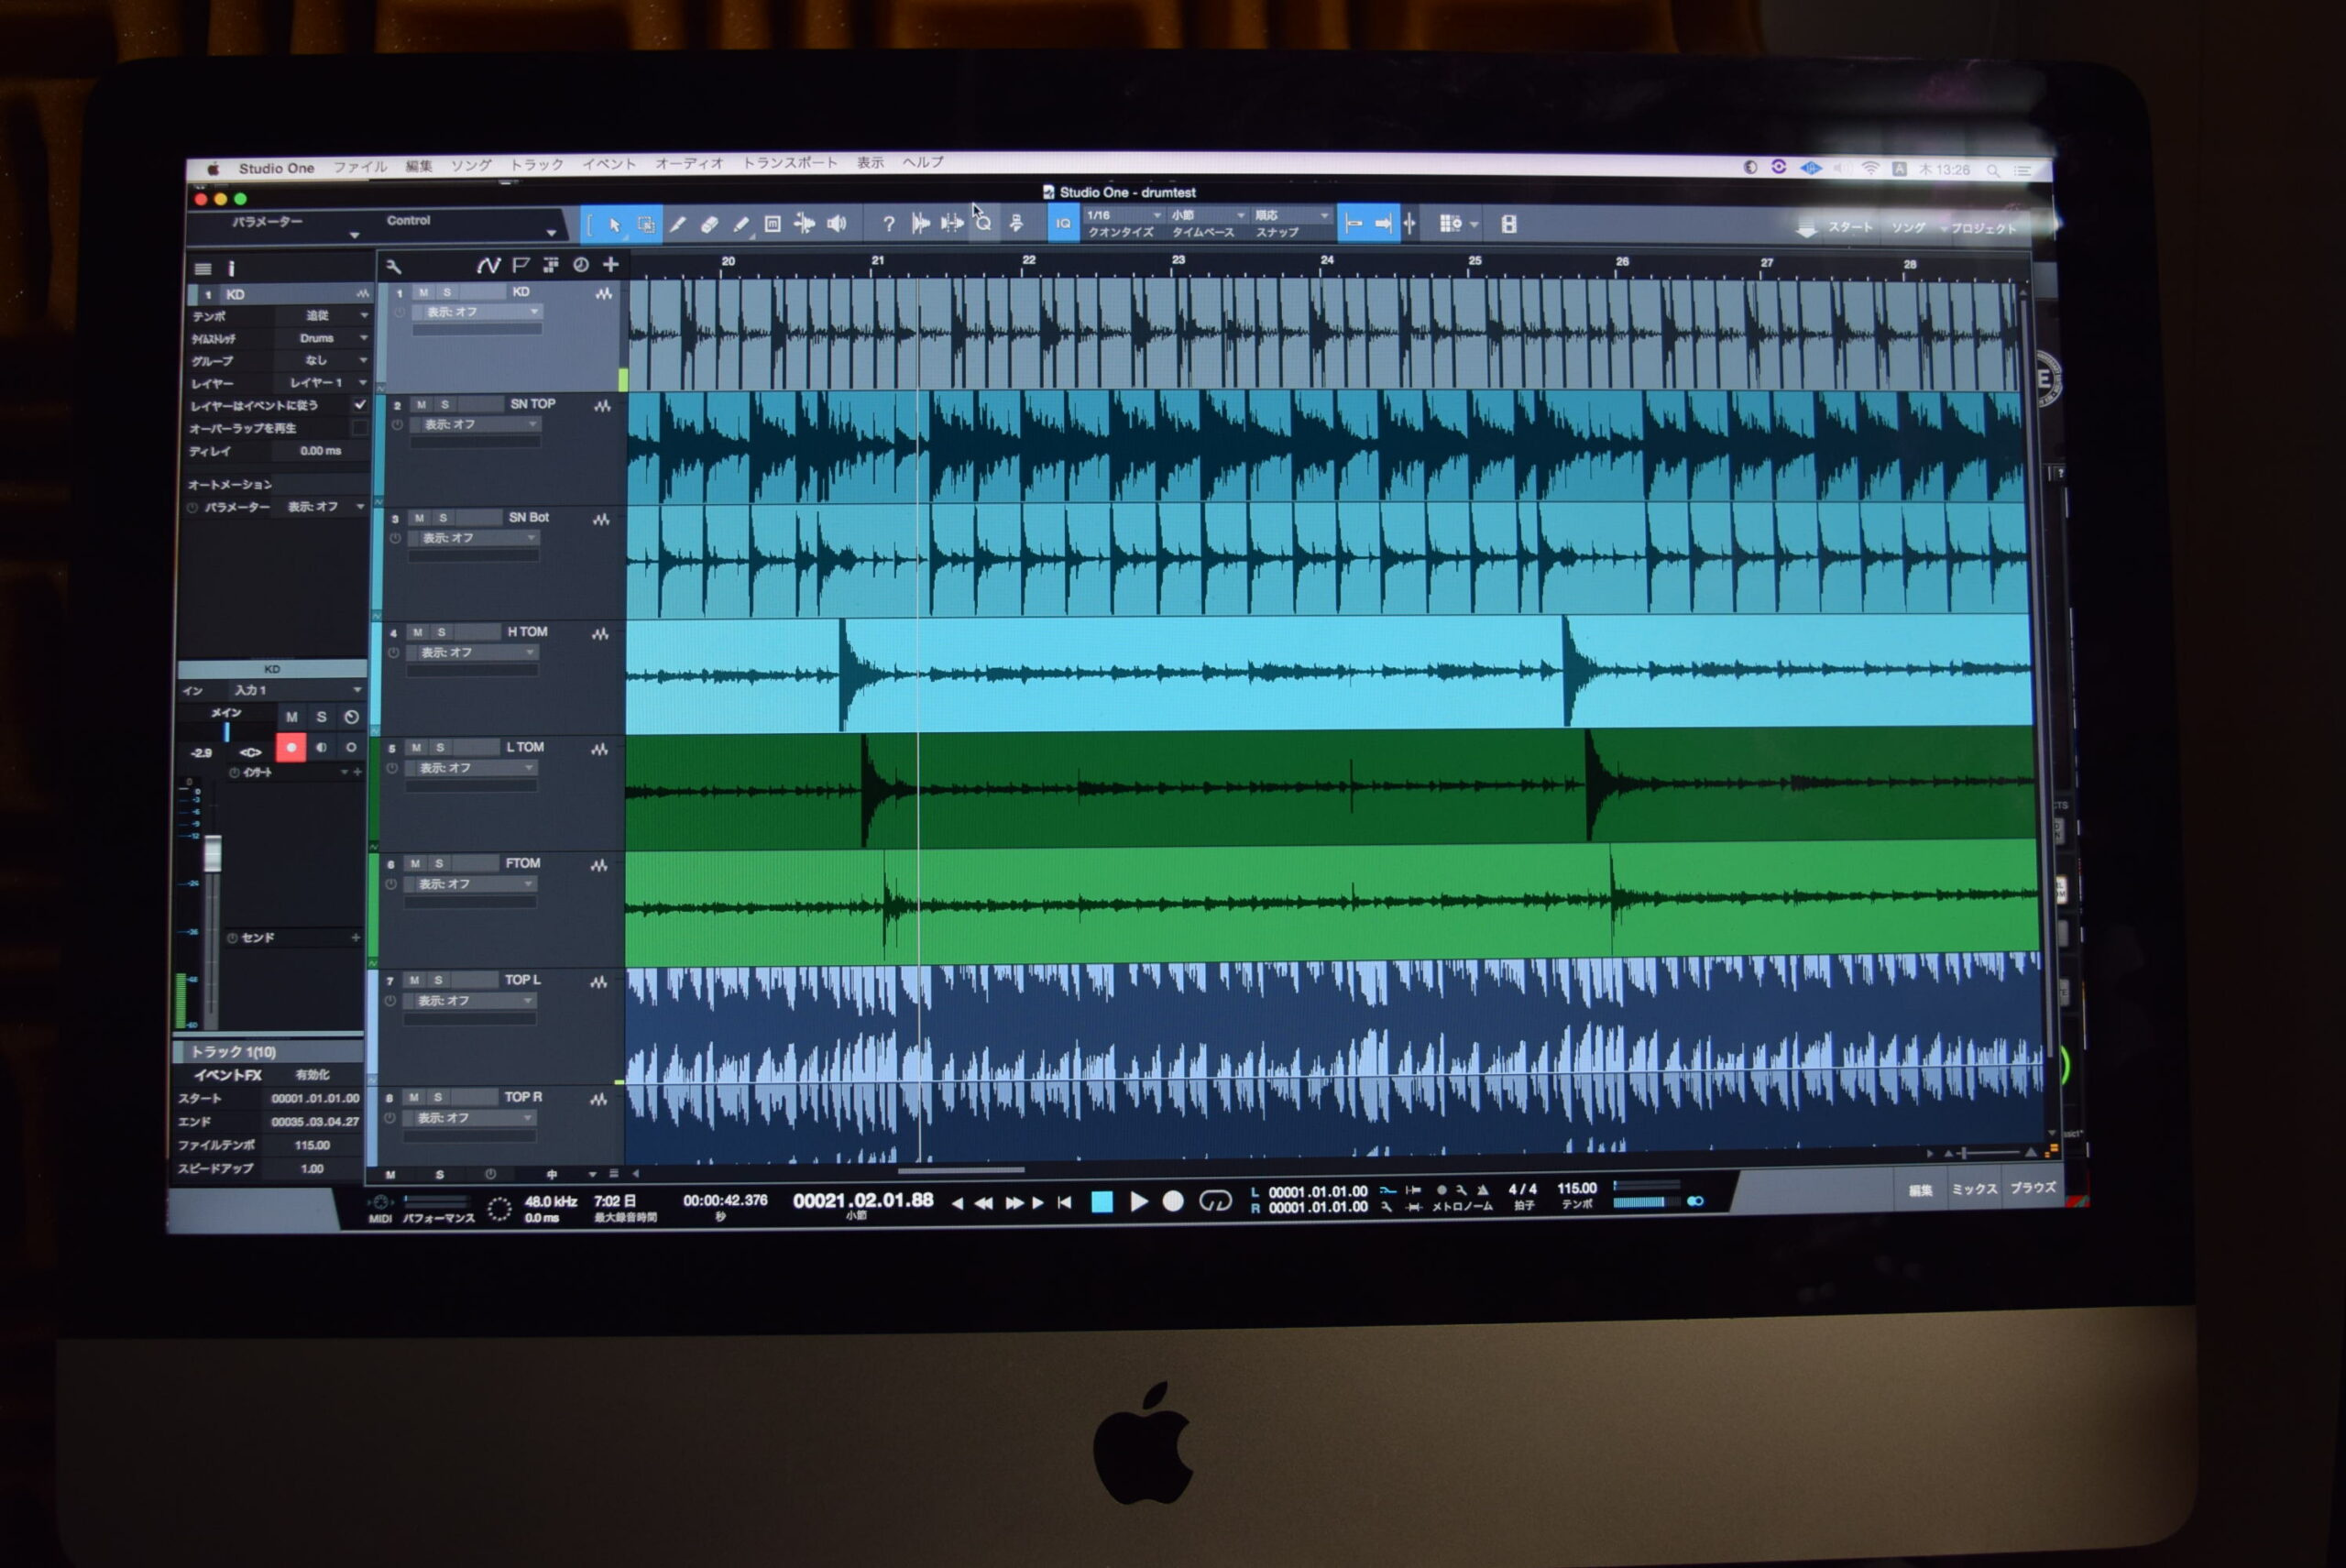Click the KD channel volume fader
This screenshot has width=2346, height=1568.
pyautogui.click(x=213, y=855)
